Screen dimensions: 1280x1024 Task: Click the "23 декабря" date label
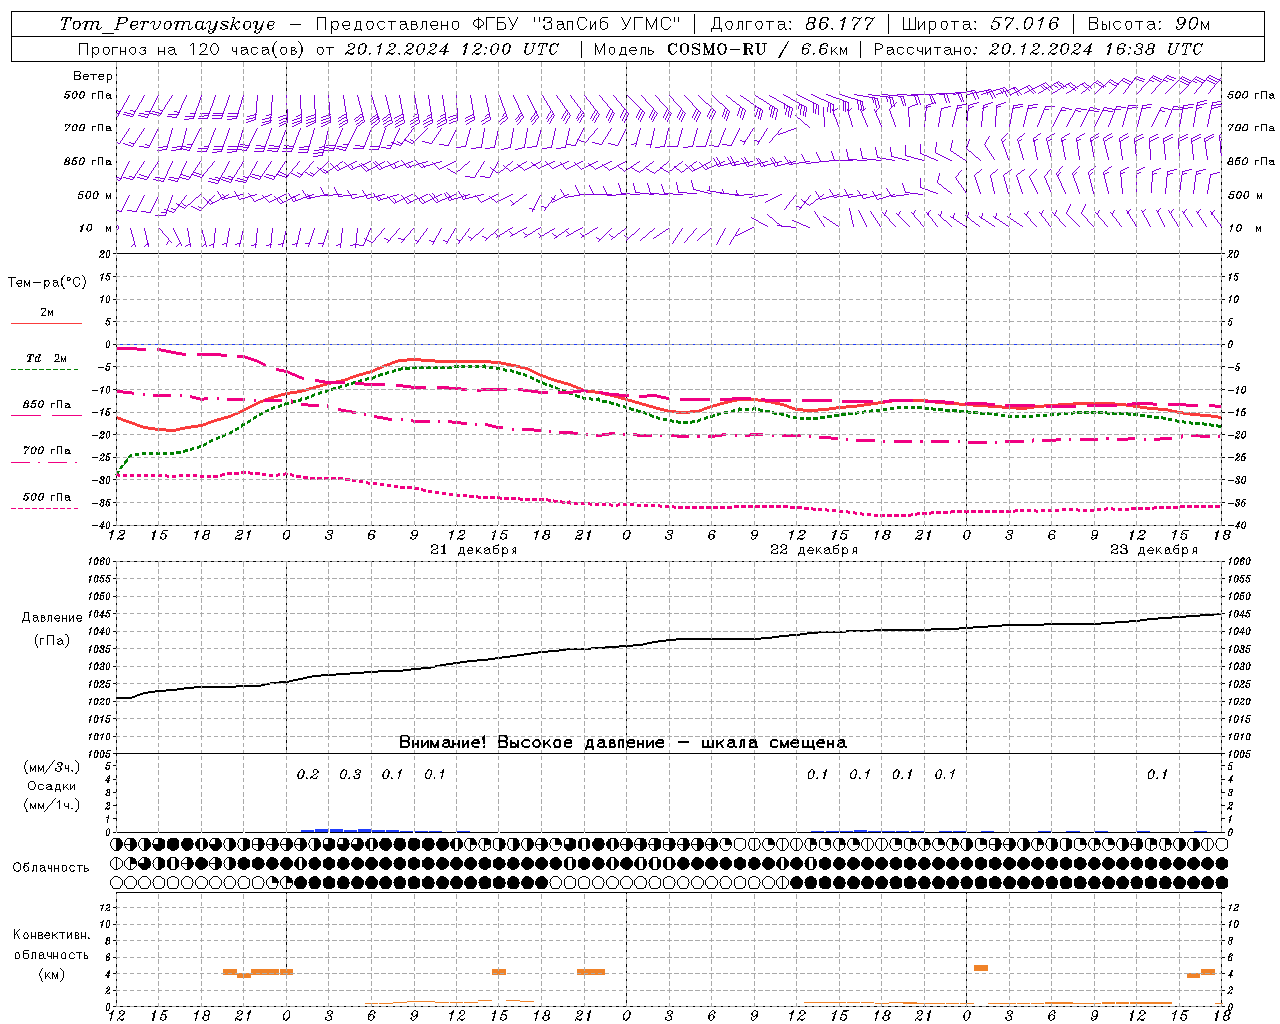click(1154, 550)
